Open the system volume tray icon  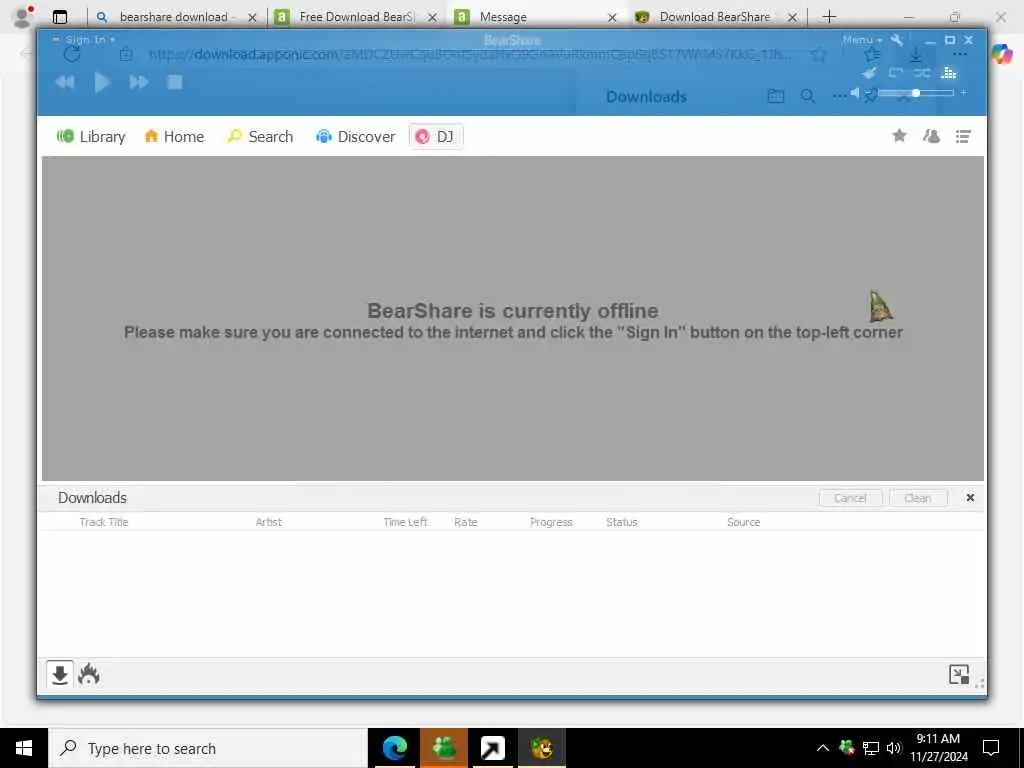893,748
